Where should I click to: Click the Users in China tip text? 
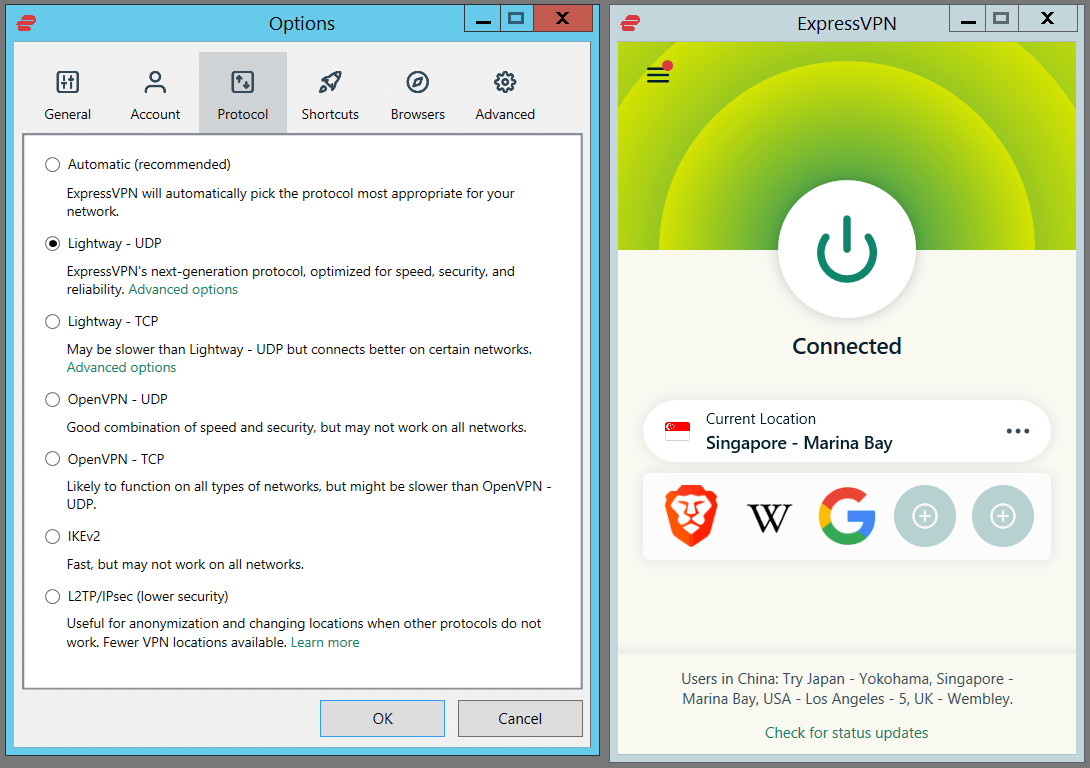tap(847, 689)
